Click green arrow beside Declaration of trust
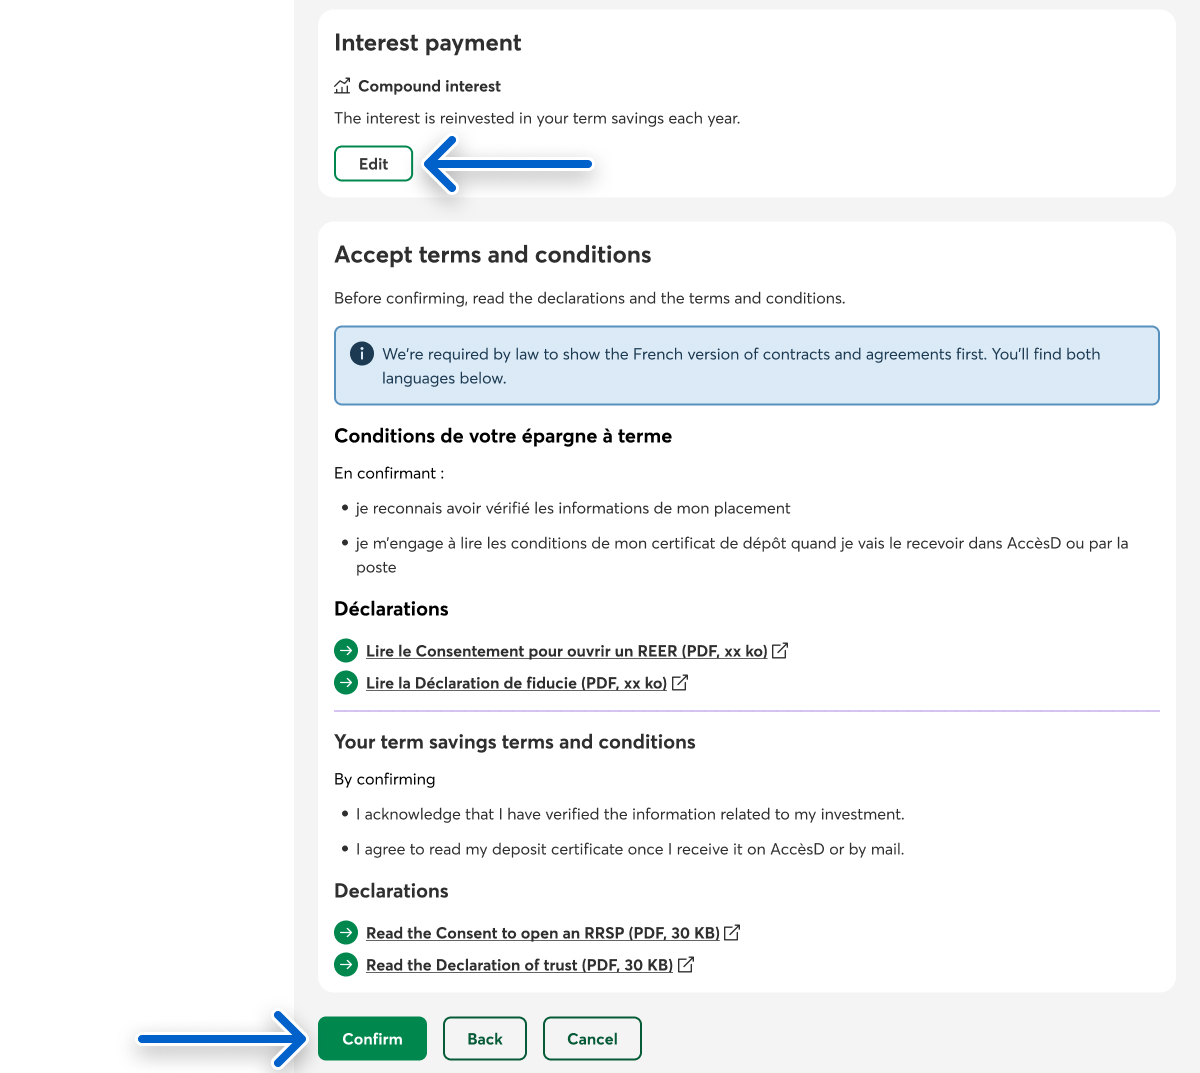 tap(346, 965)
